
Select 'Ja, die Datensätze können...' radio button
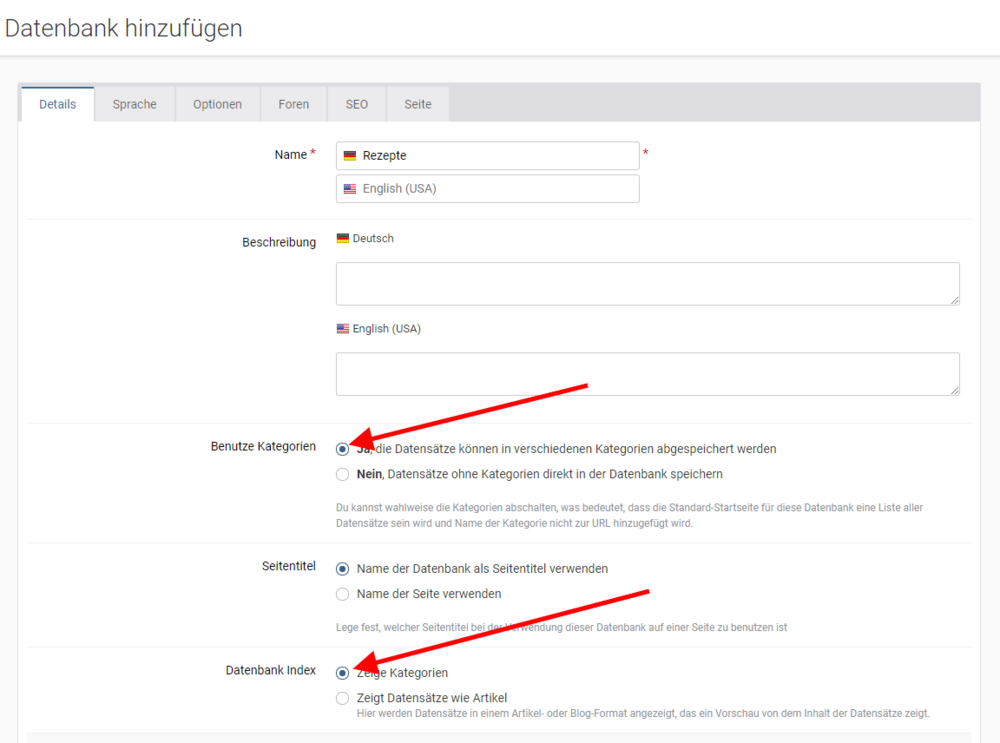(x=342, y=449)
